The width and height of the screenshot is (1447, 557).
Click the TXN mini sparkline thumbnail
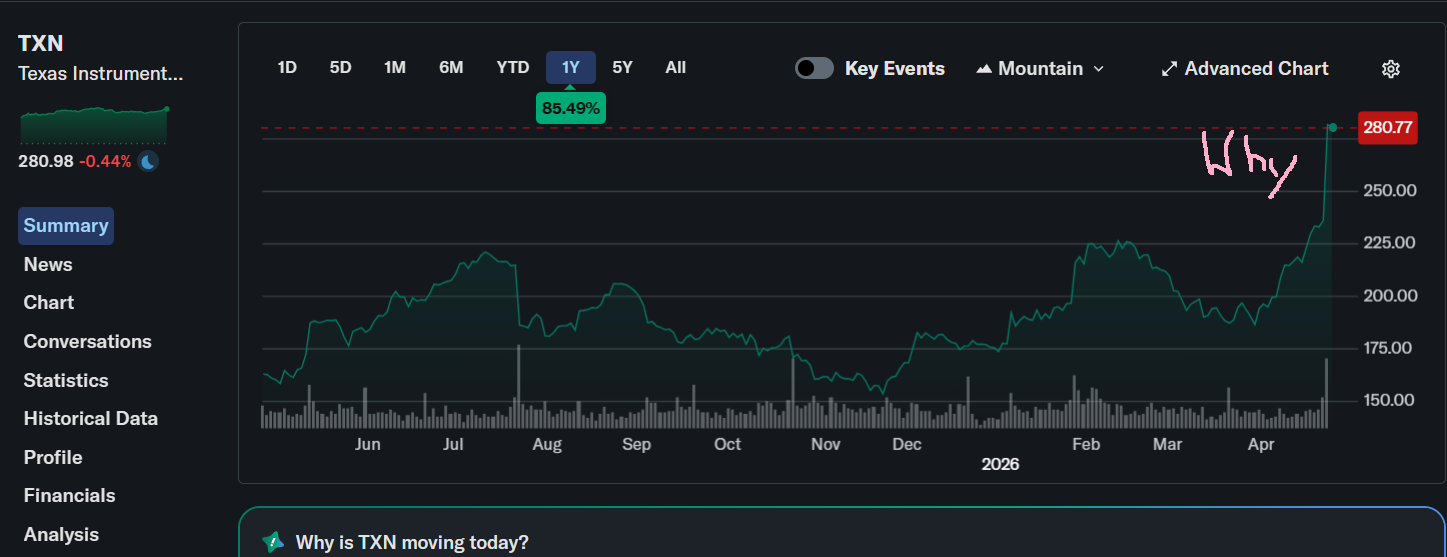(x=94, y=125)
